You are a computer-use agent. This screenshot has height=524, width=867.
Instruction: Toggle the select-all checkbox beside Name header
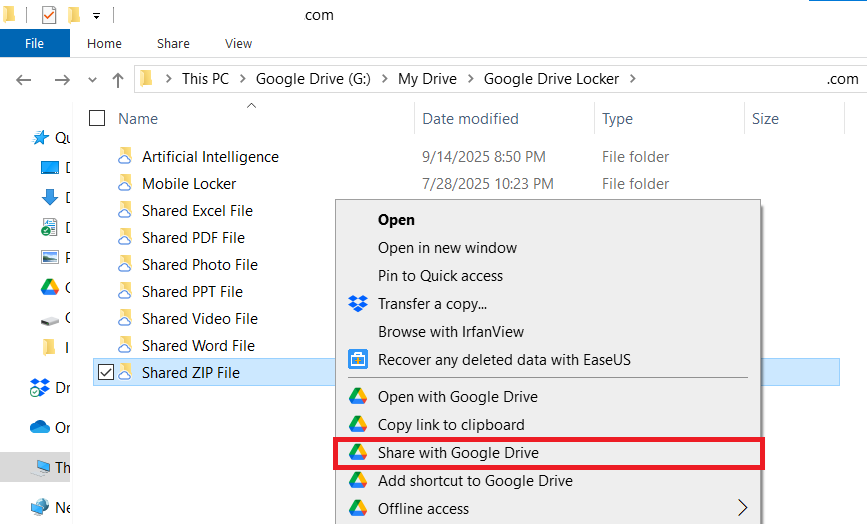[x=97, y=119]
